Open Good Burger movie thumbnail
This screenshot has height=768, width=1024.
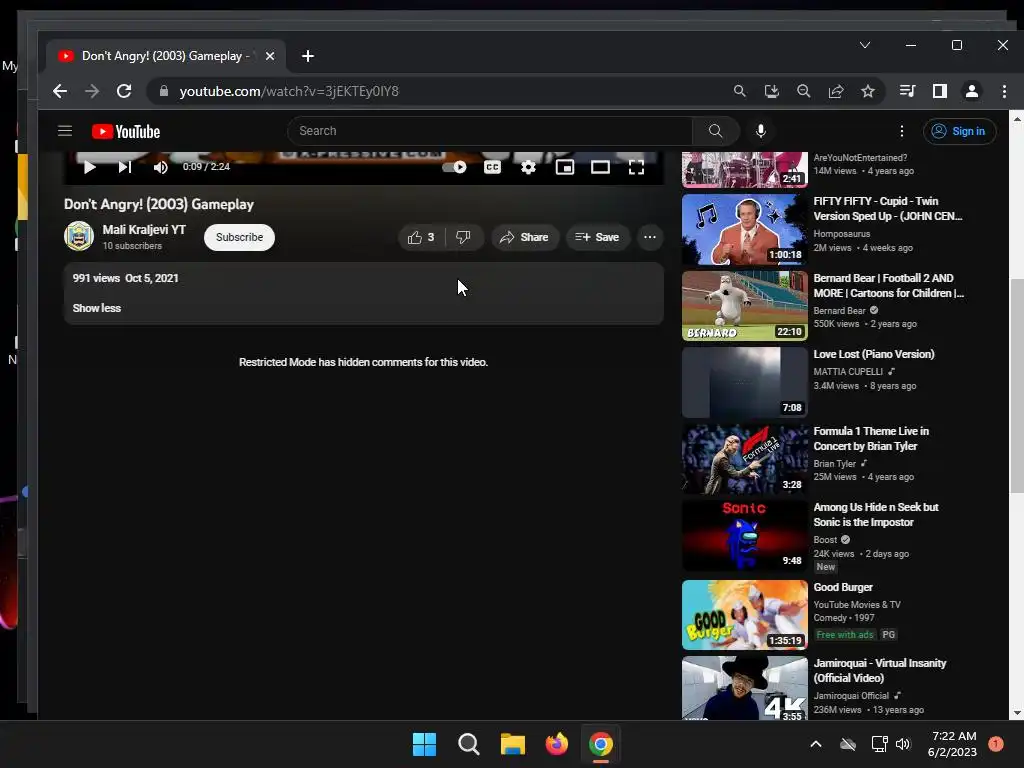point(744,615)
